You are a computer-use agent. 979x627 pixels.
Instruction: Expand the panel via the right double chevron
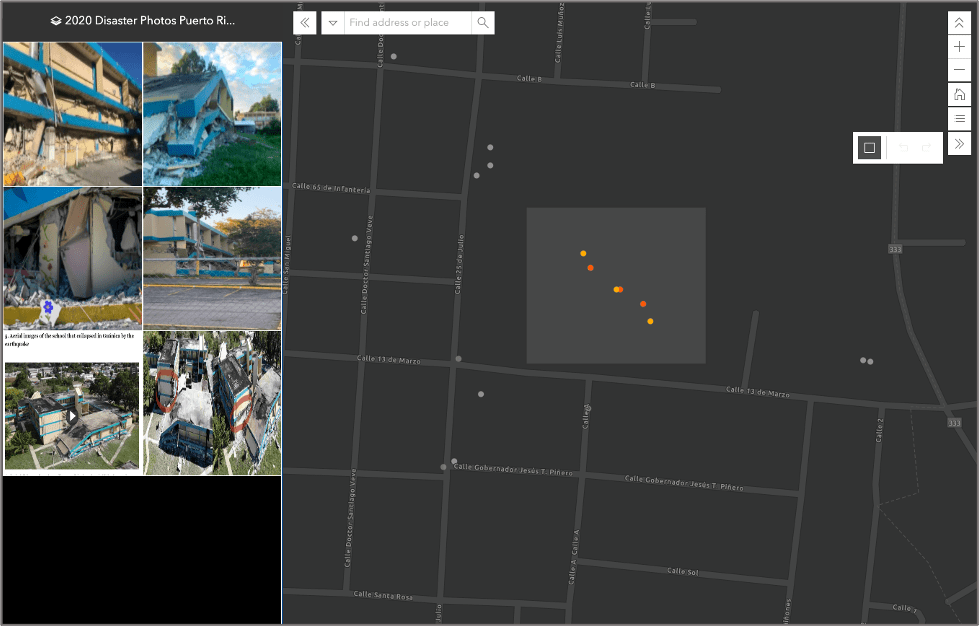[x=959, y=143]
